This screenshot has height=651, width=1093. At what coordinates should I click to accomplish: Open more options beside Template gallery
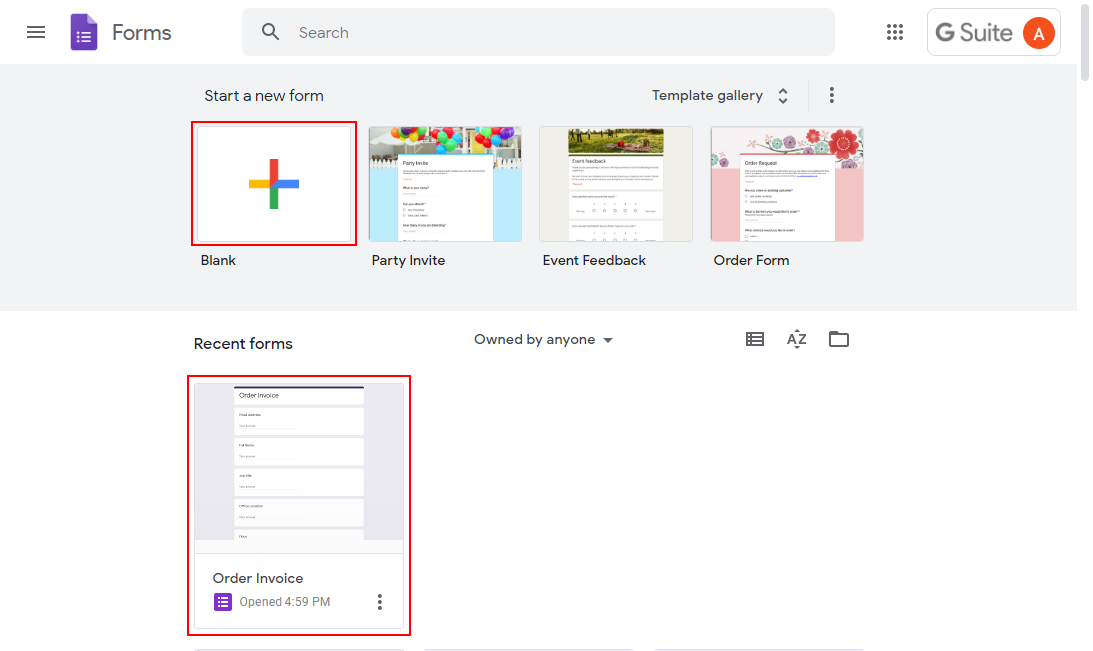pos(831,96)
